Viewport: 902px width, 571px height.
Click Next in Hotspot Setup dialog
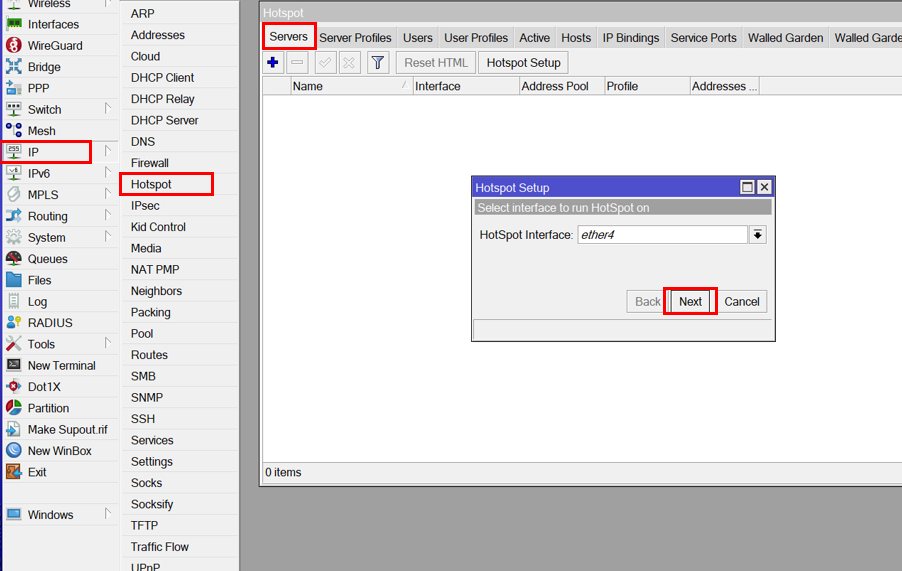[690, 301]
